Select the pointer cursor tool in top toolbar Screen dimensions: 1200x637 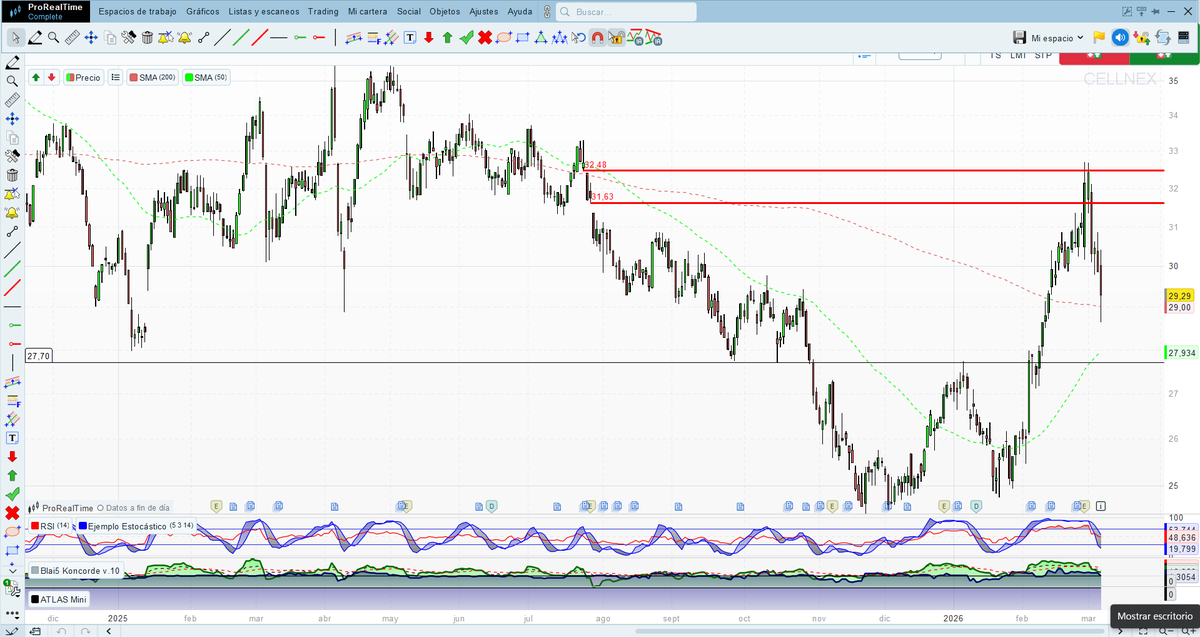pos(16,37)
